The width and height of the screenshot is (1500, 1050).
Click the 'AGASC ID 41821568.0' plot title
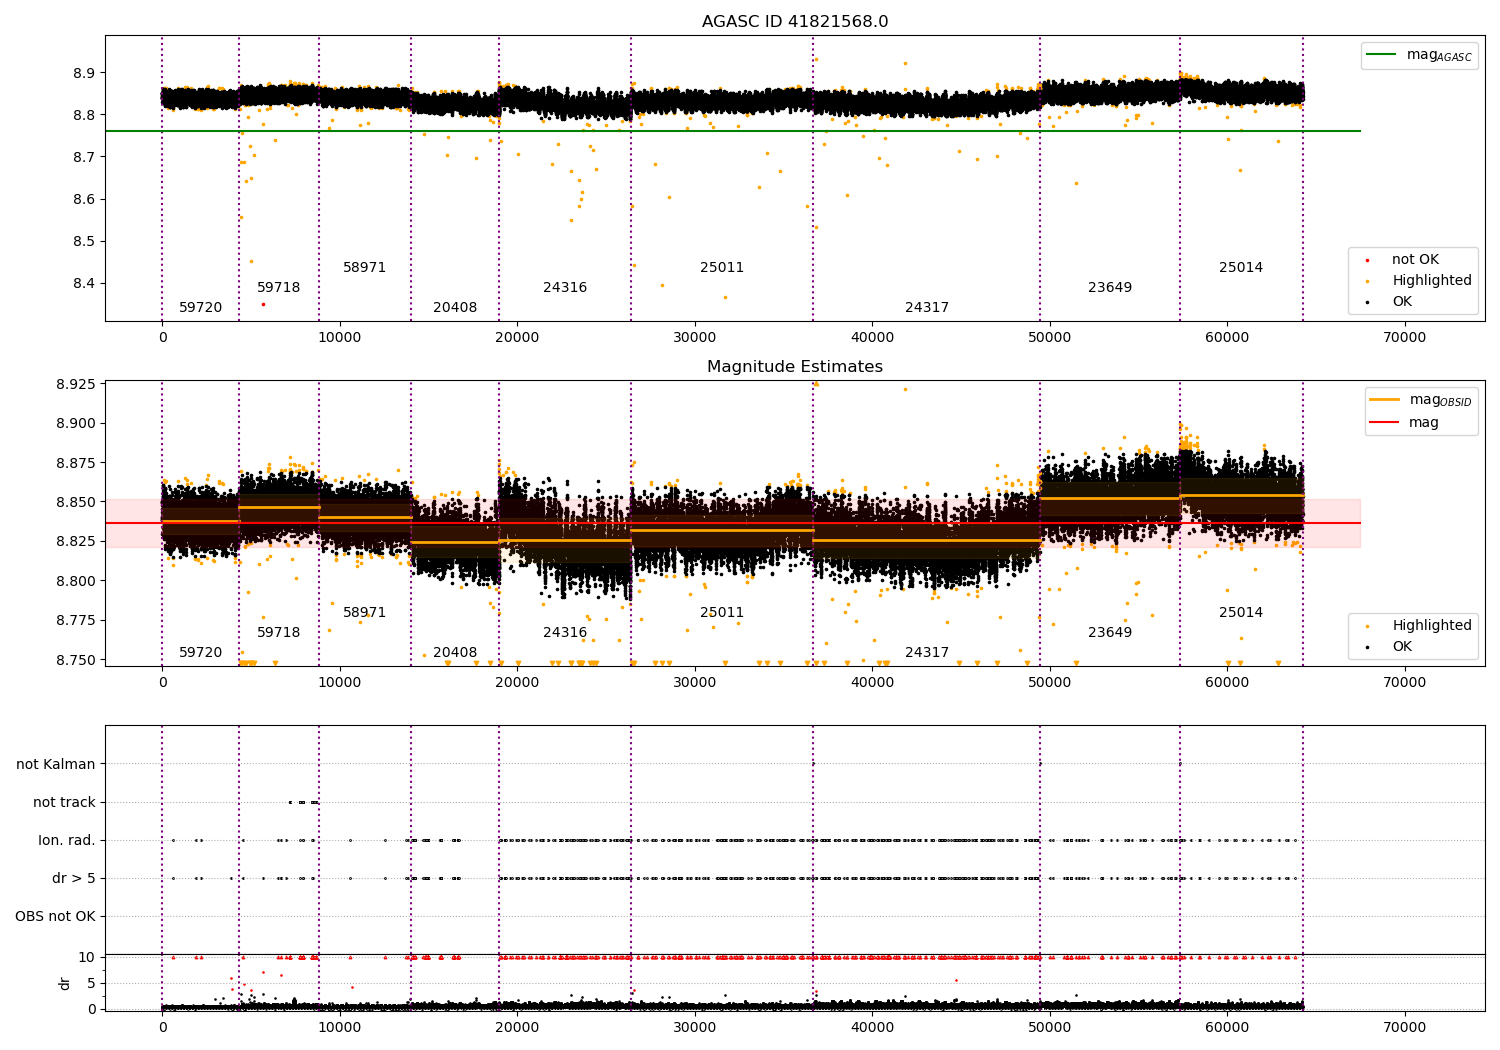tap(795, 21)
